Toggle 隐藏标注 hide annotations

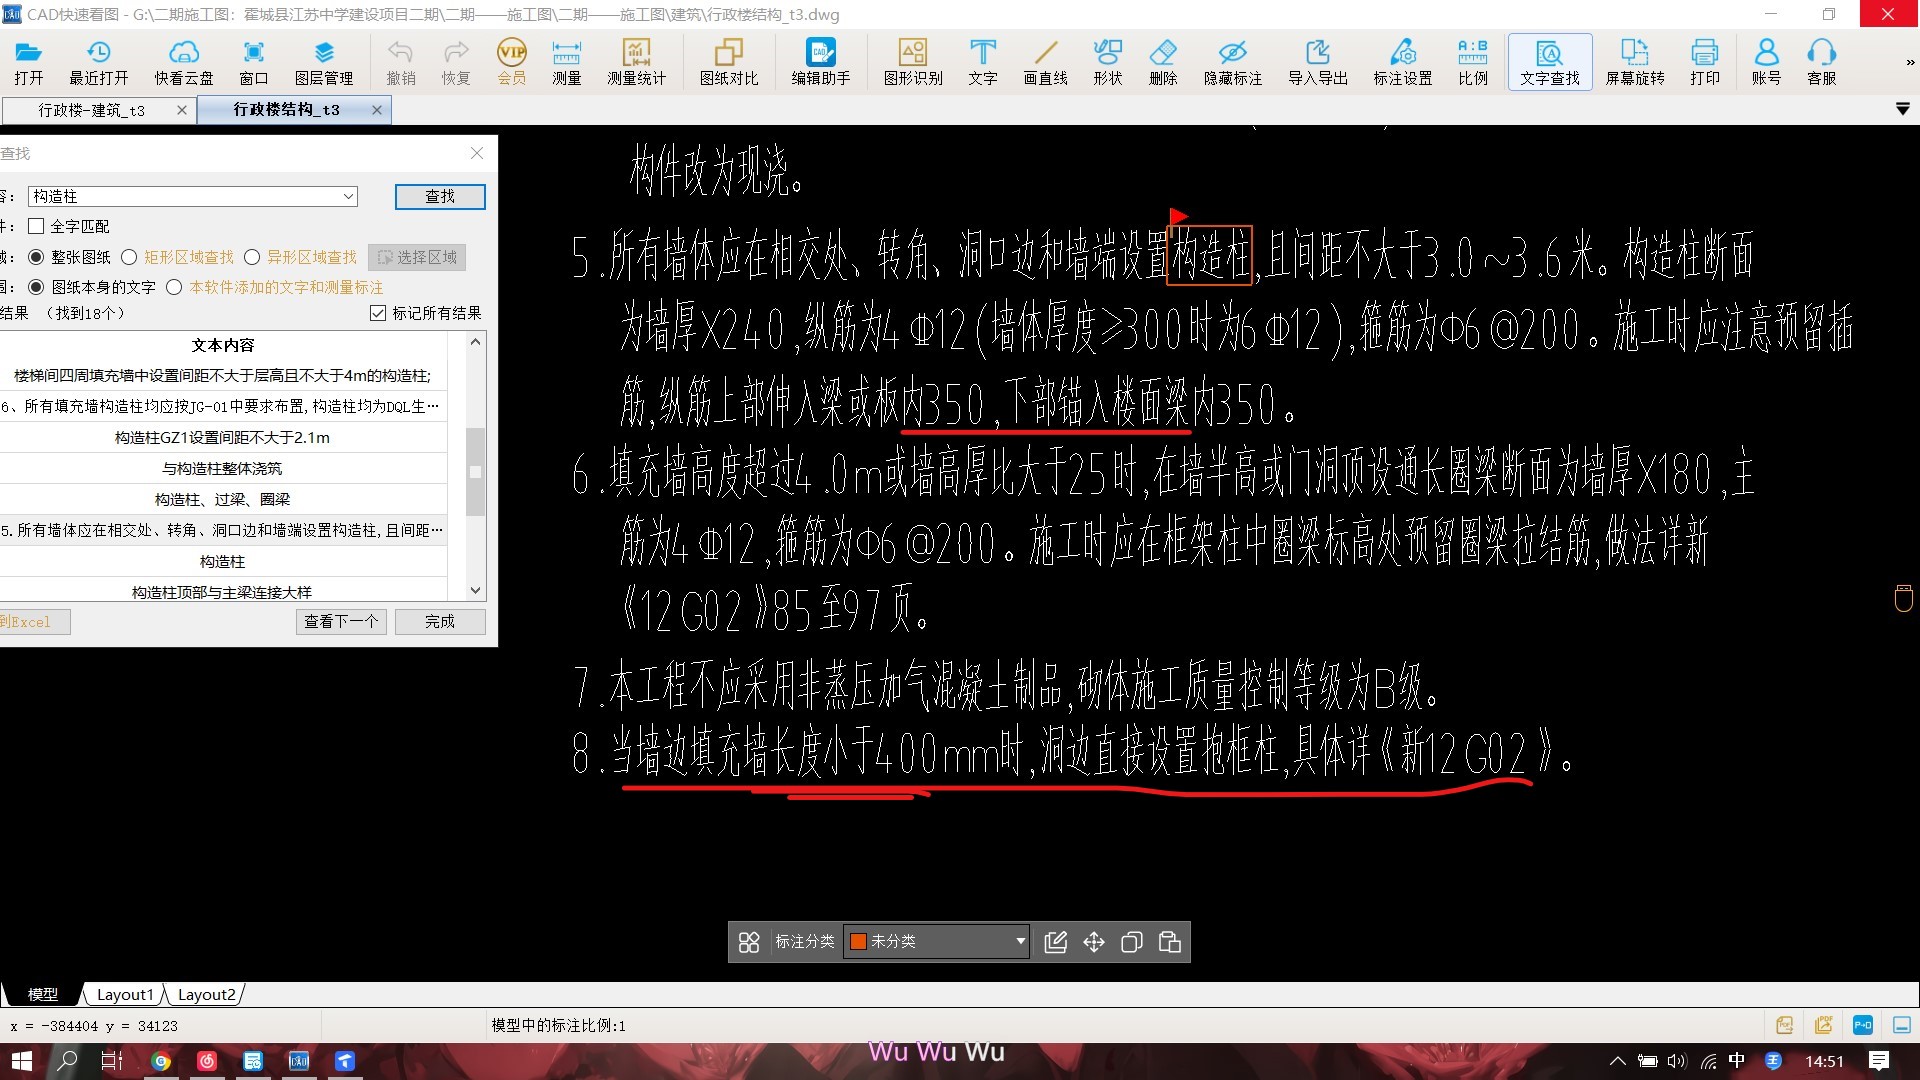tap(1232, 62)
